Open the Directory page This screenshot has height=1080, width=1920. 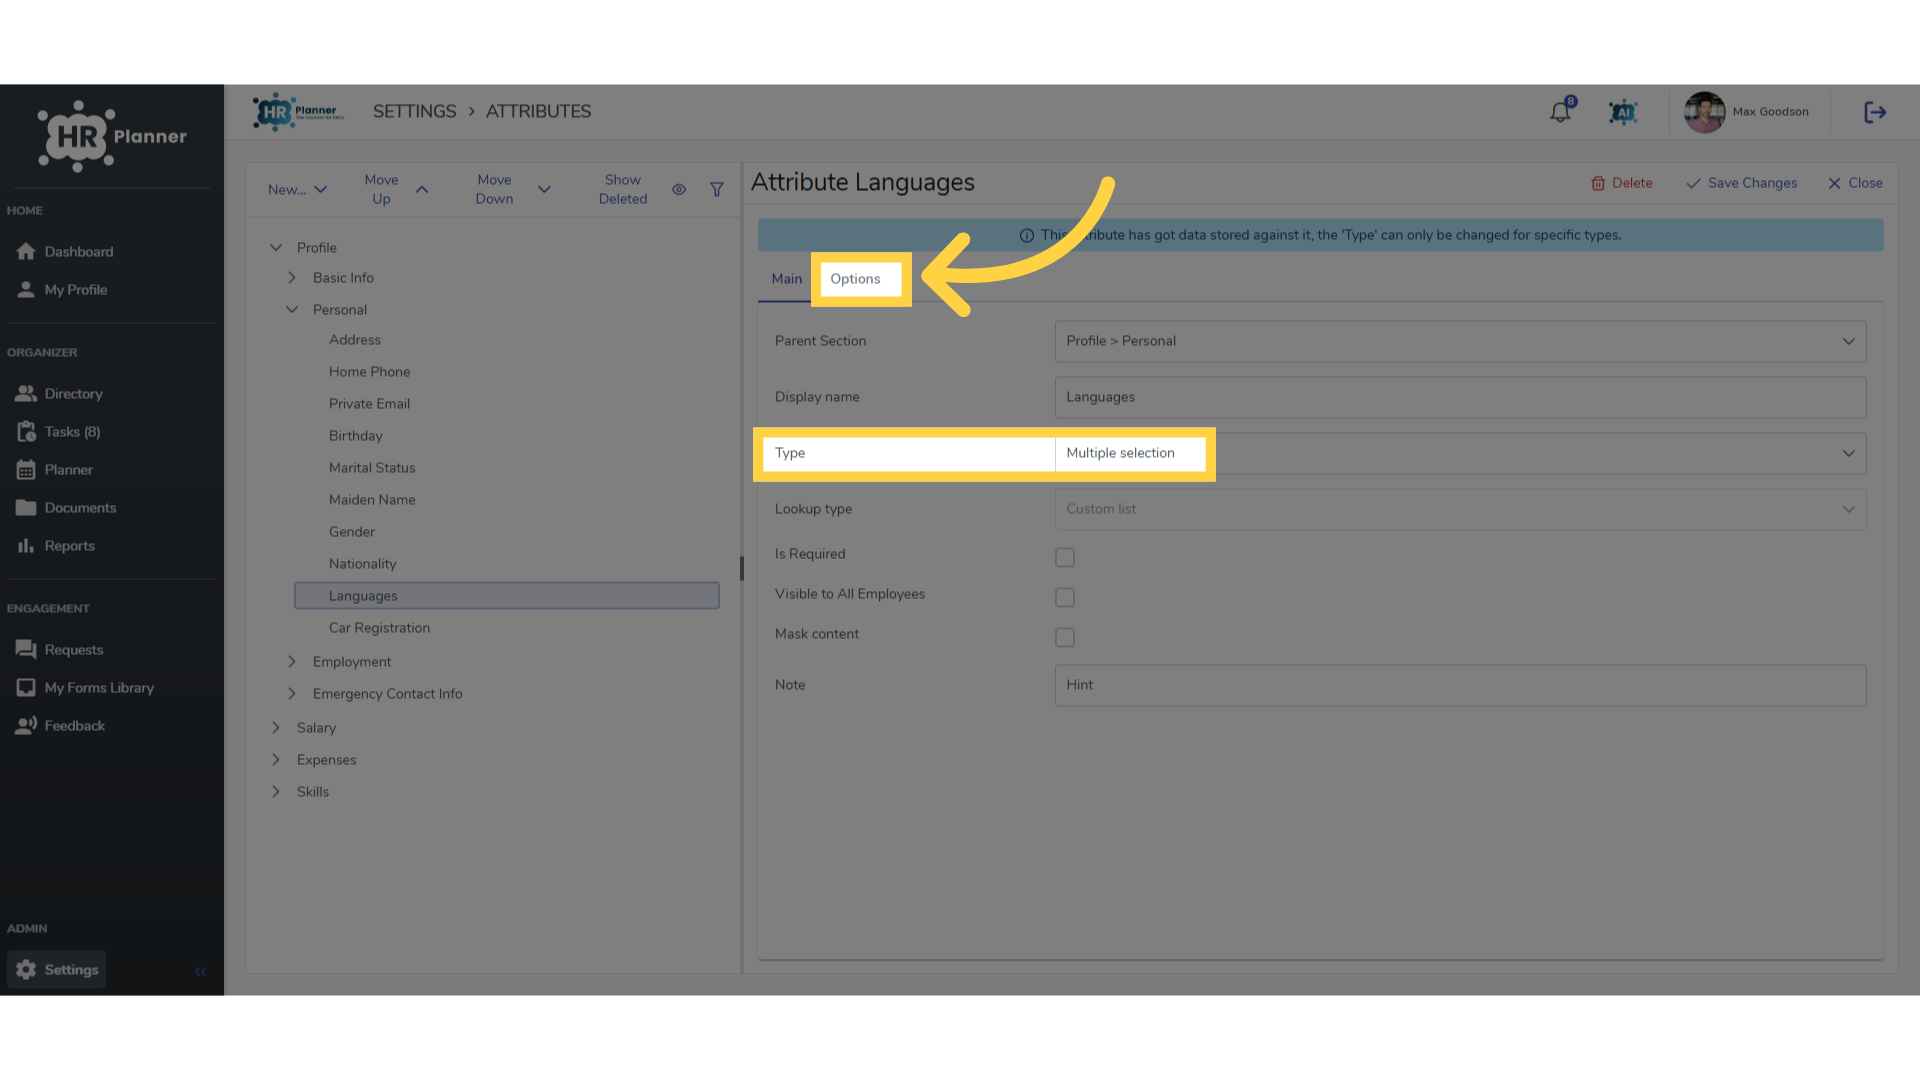click(60, 394)
